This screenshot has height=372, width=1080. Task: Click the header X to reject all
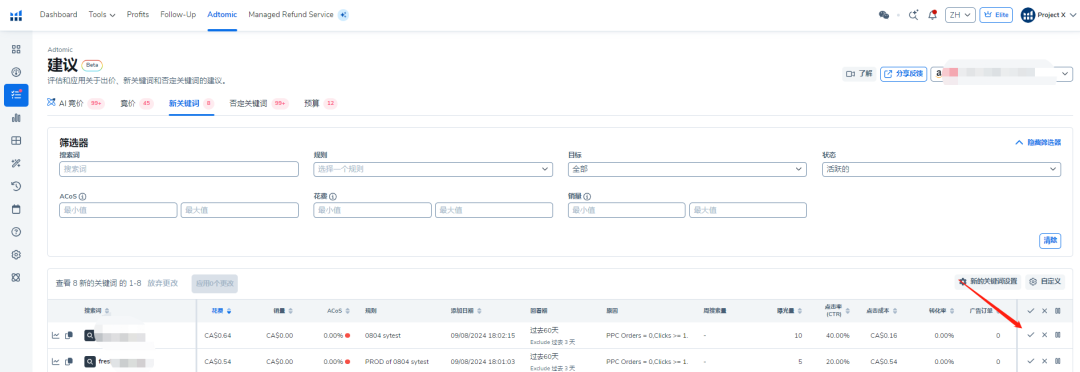tap(1044, 311)
